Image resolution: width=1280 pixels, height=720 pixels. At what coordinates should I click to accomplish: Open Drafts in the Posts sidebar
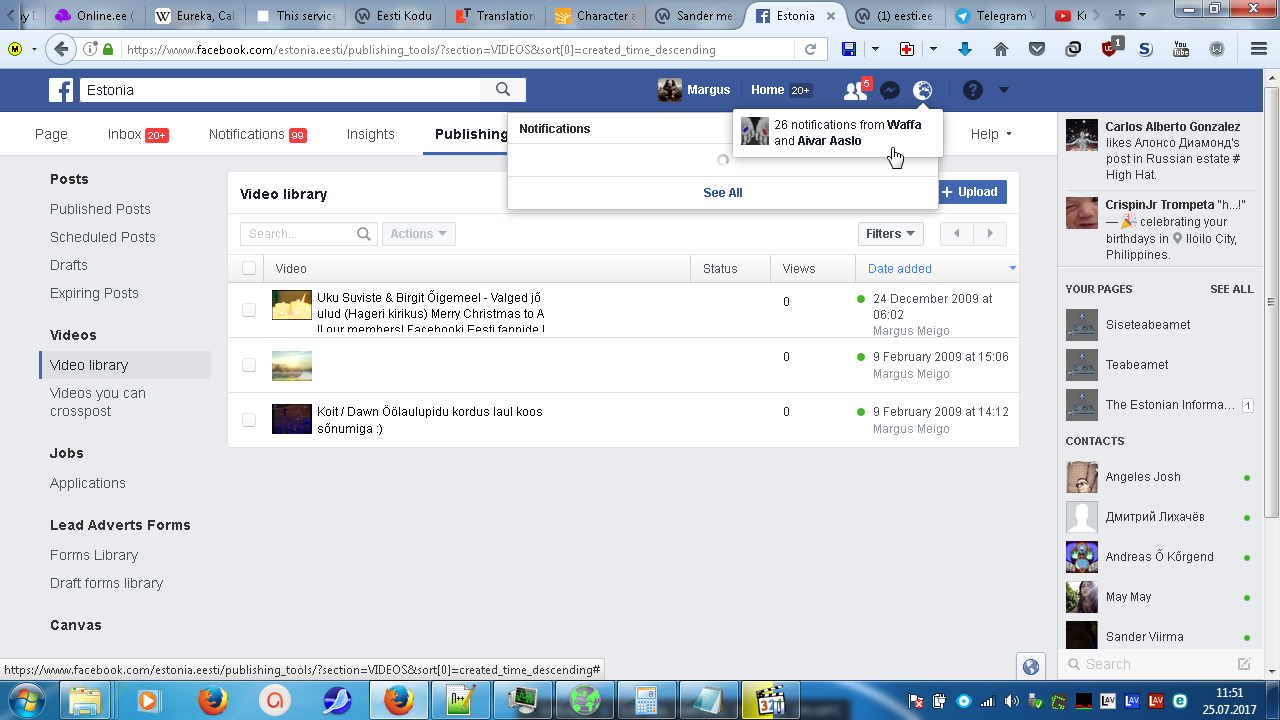(69, 265)
